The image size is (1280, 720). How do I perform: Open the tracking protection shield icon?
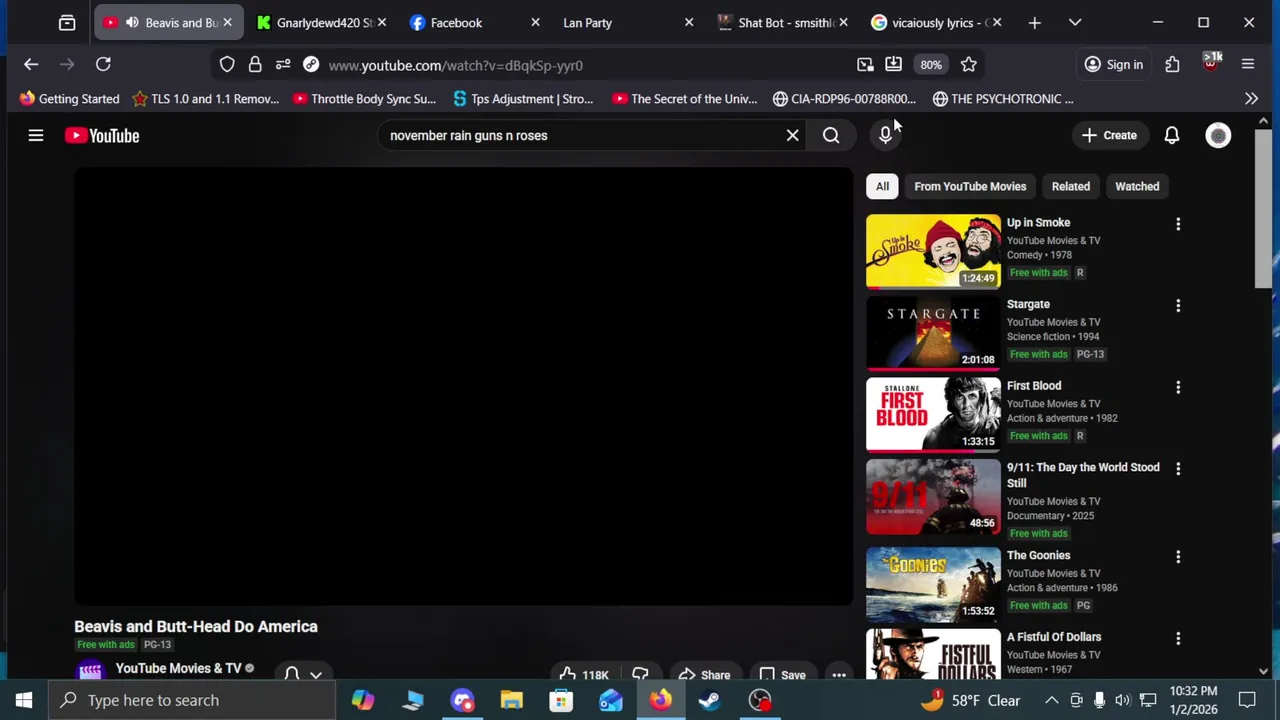coord(227,65)
